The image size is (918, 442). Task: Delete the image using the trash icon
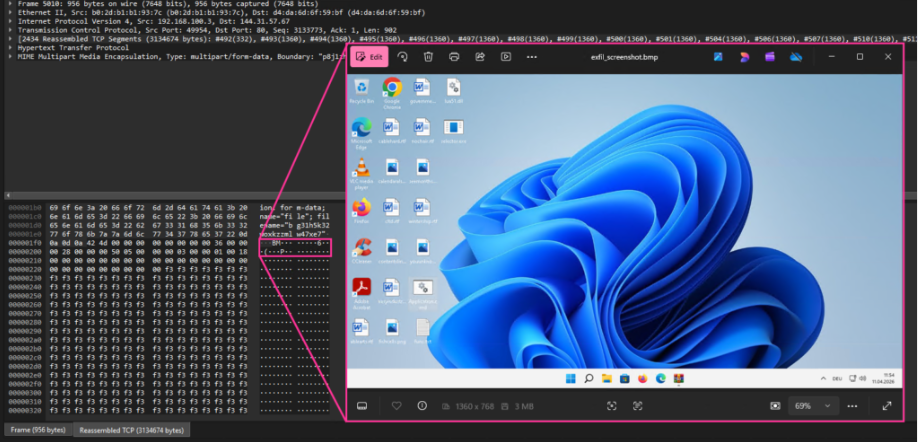pos(428,57)
